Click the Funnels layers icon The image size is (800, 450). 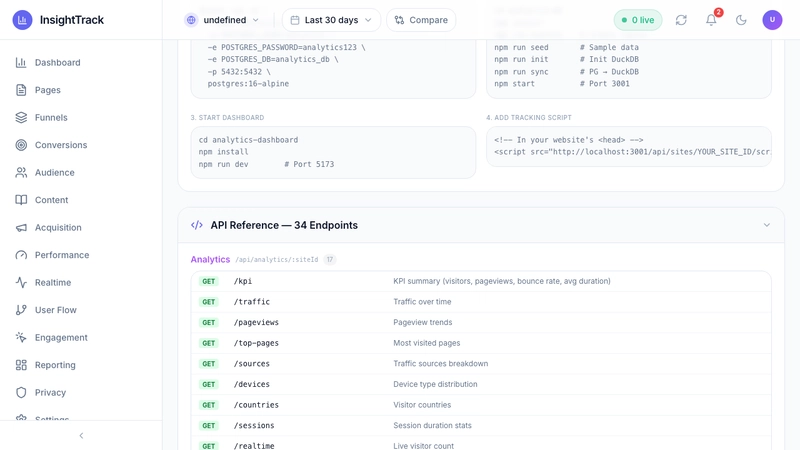(21, 117)
